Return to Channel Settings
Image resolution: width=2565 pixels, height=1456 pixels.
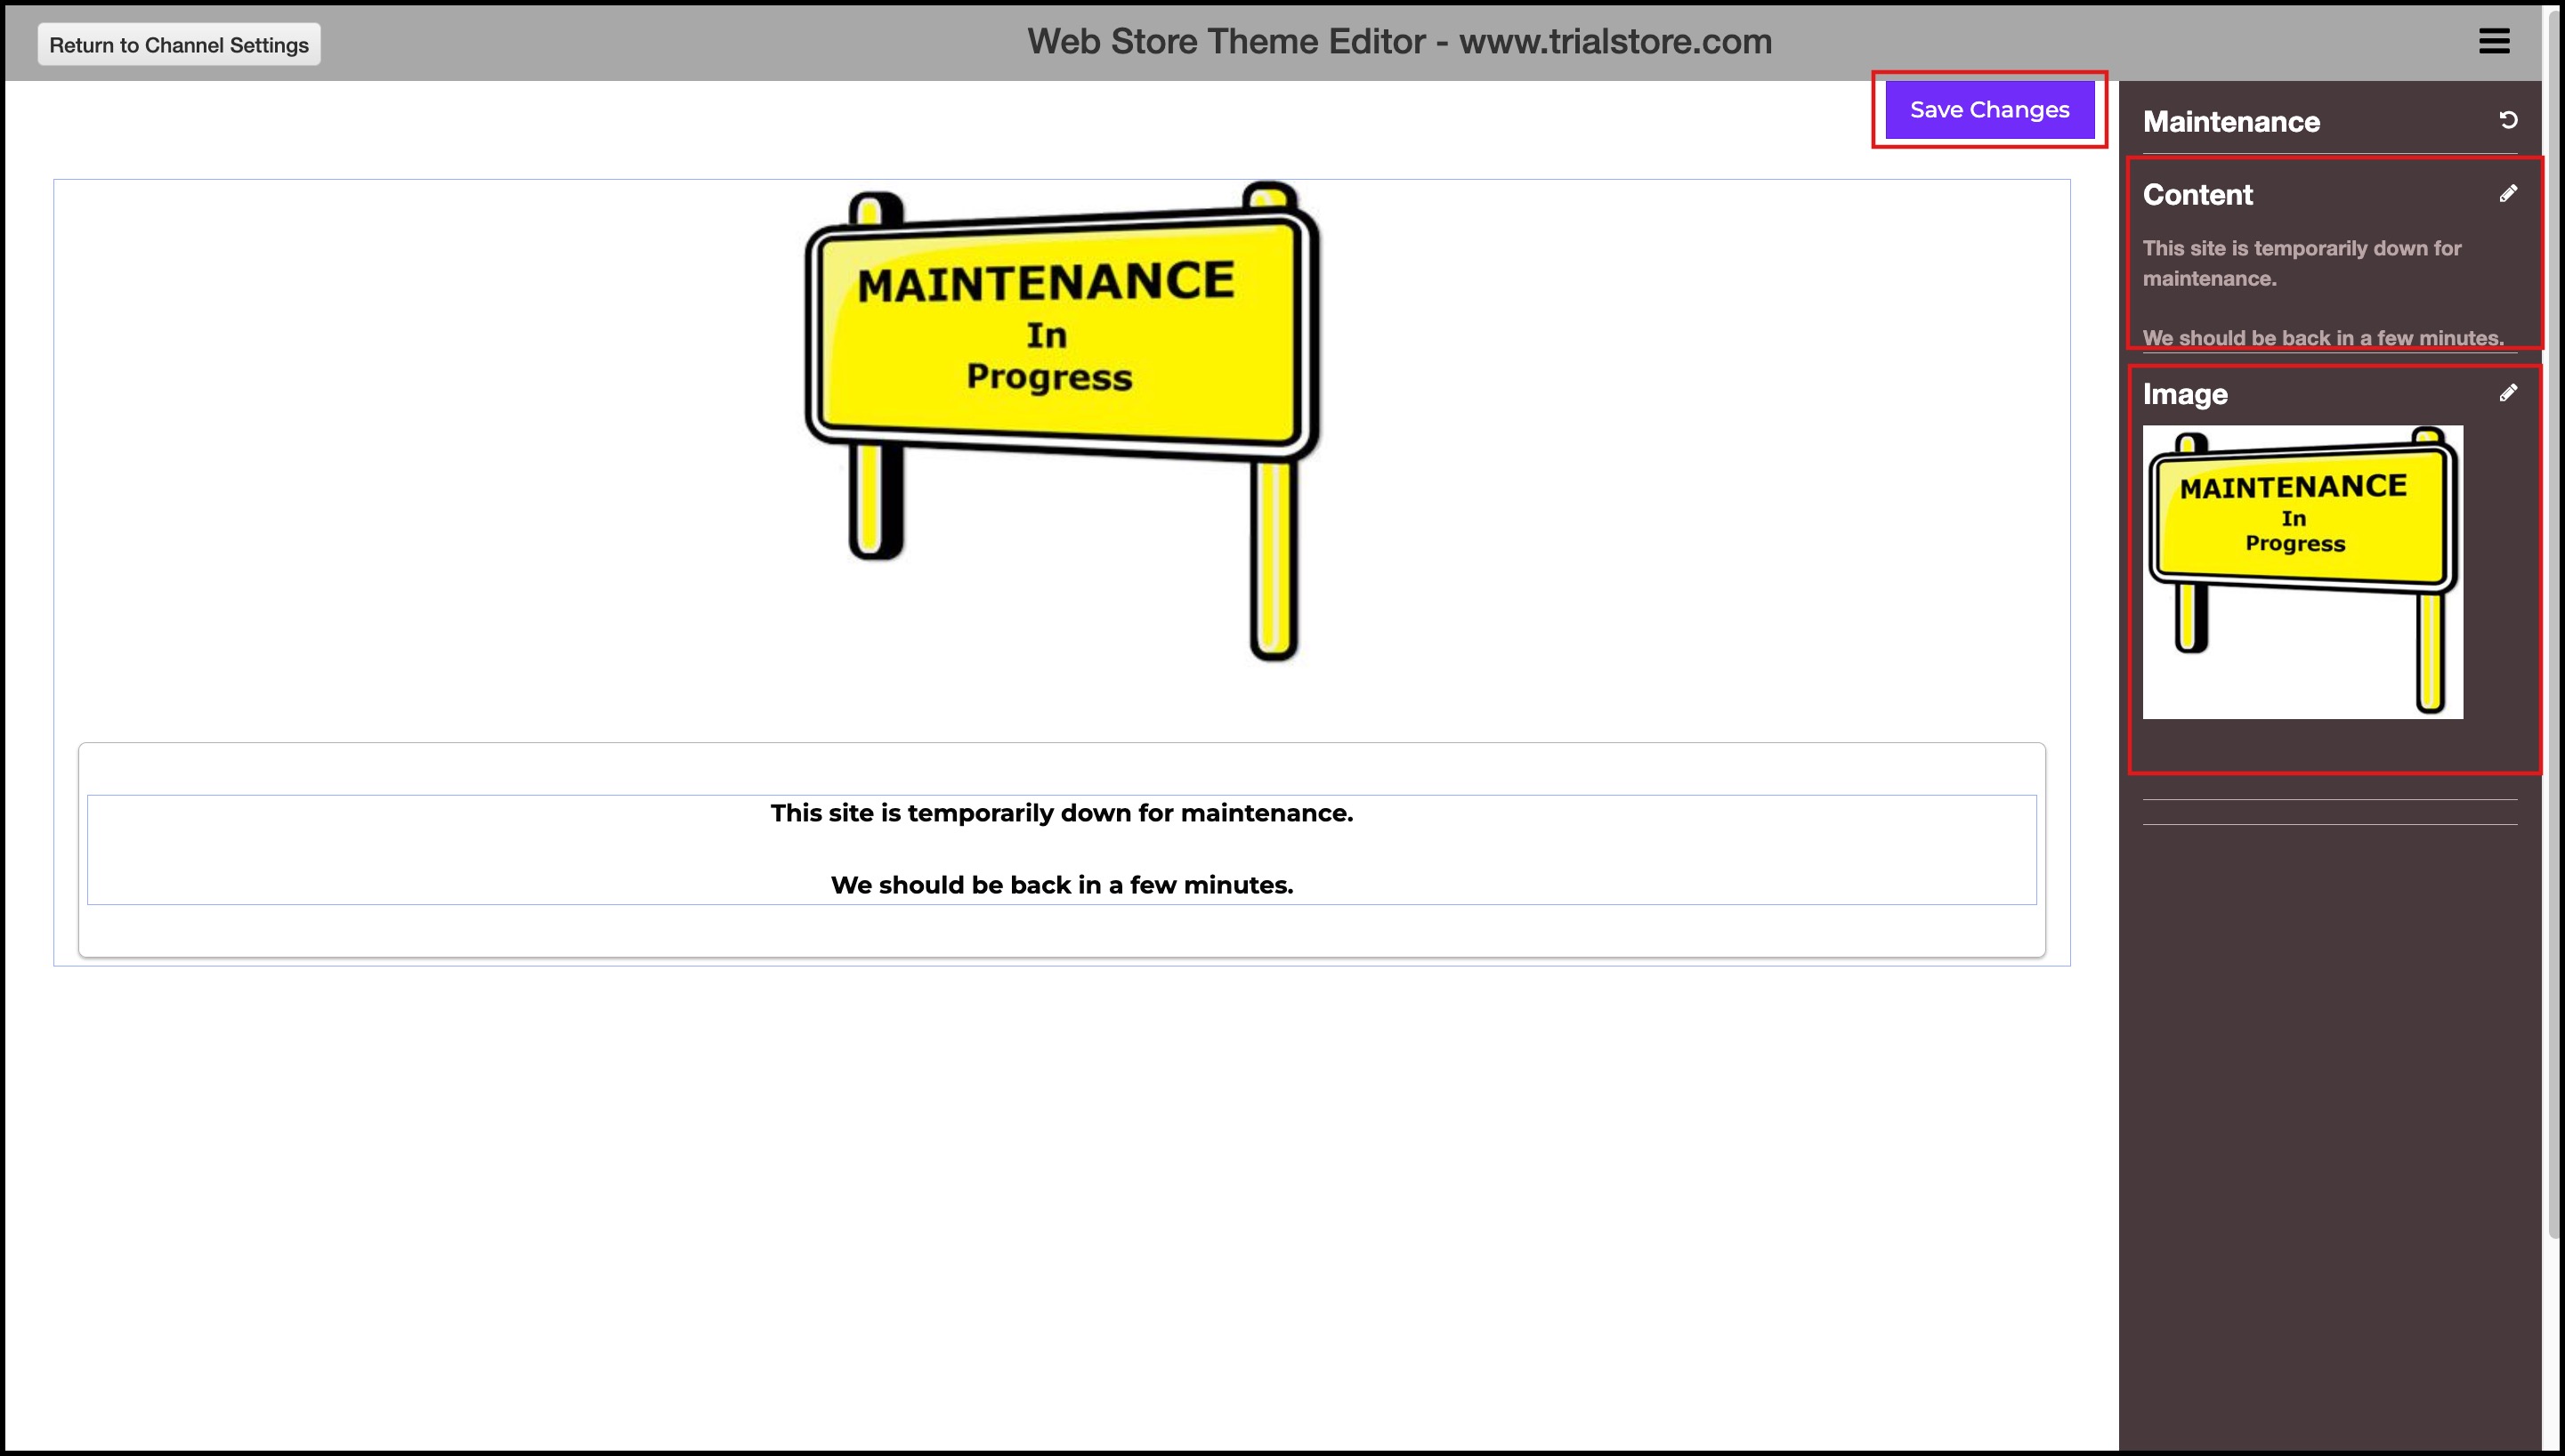pos(179,45)
